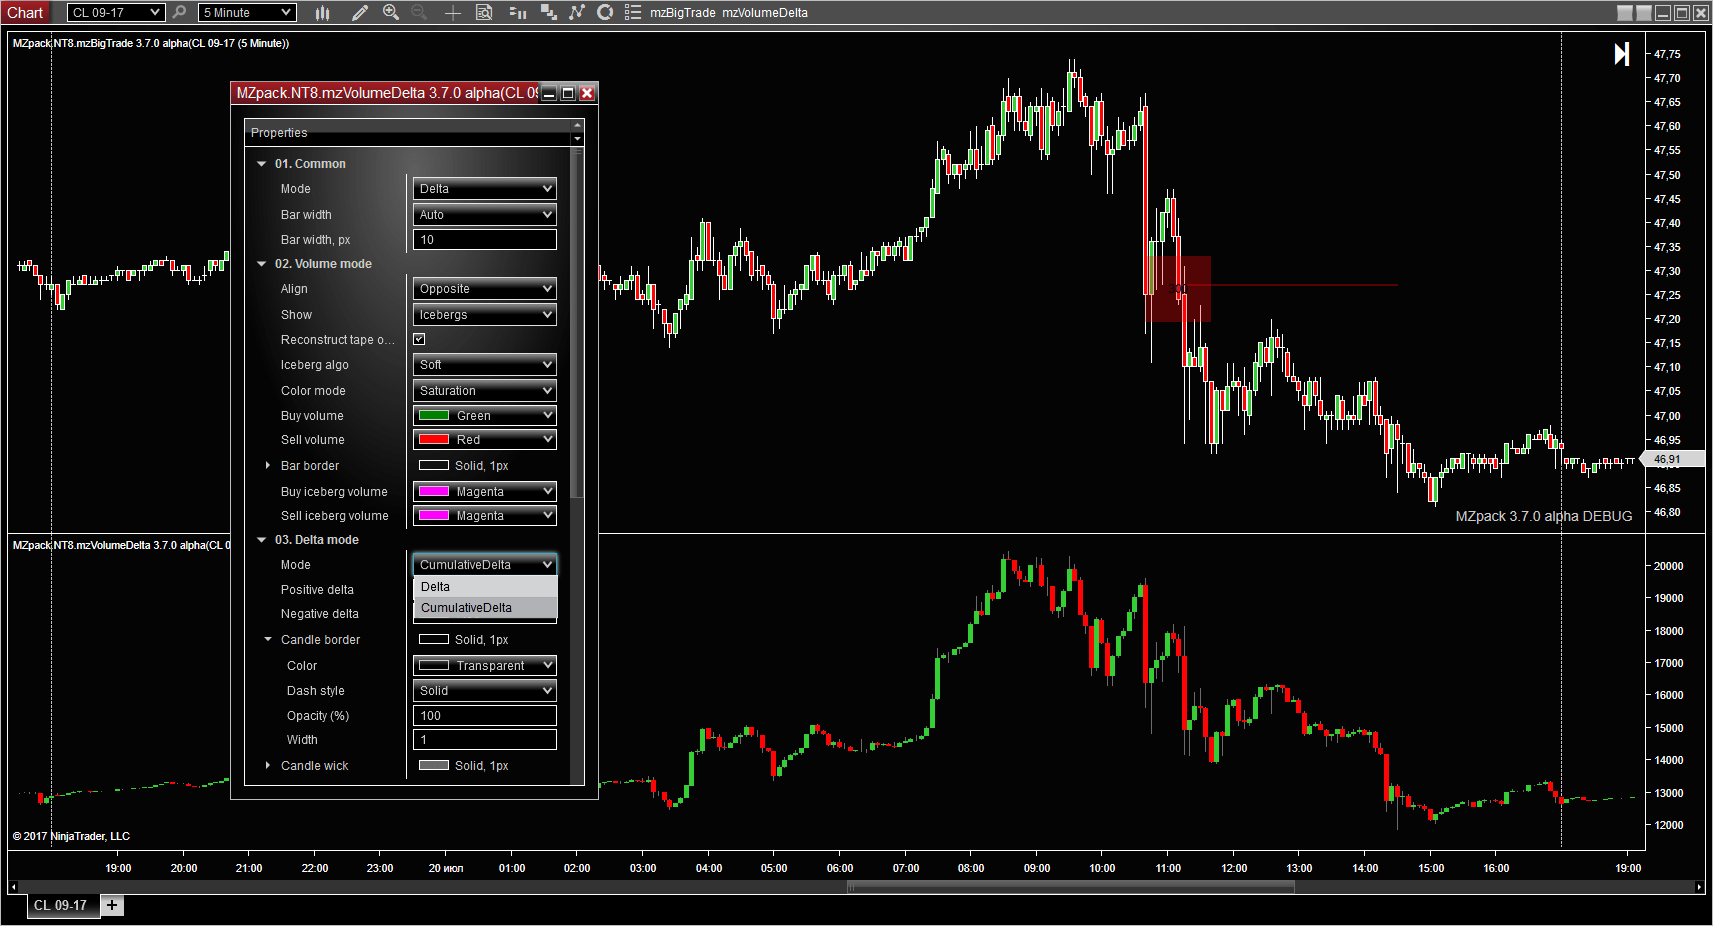
Task: Collapse the 01. Common section
Action: 261,164
